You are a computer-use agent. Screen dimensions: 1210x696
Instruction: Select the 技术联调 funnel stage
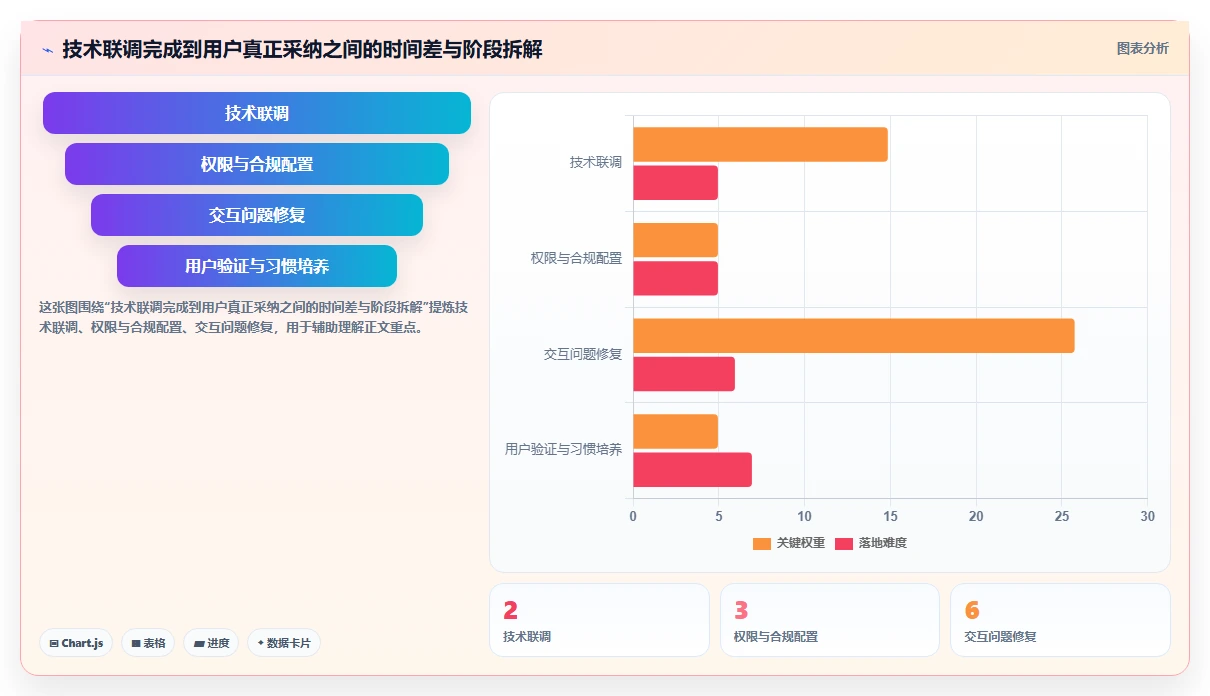257,113
